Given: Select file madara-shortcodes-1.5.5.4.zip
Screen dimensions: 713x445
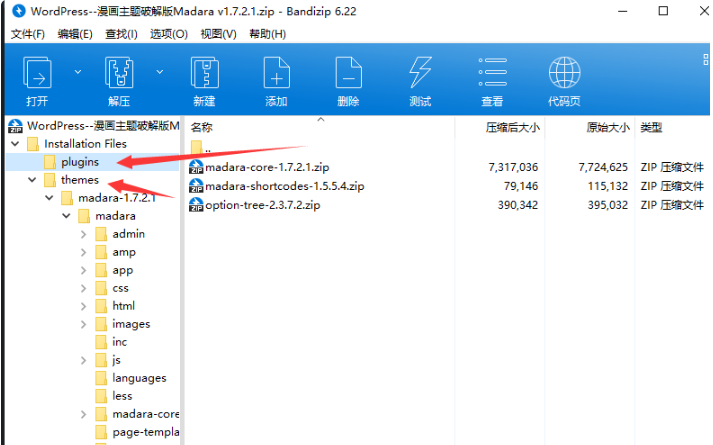Looking at the screenshot, I should [x=285, y=186].
